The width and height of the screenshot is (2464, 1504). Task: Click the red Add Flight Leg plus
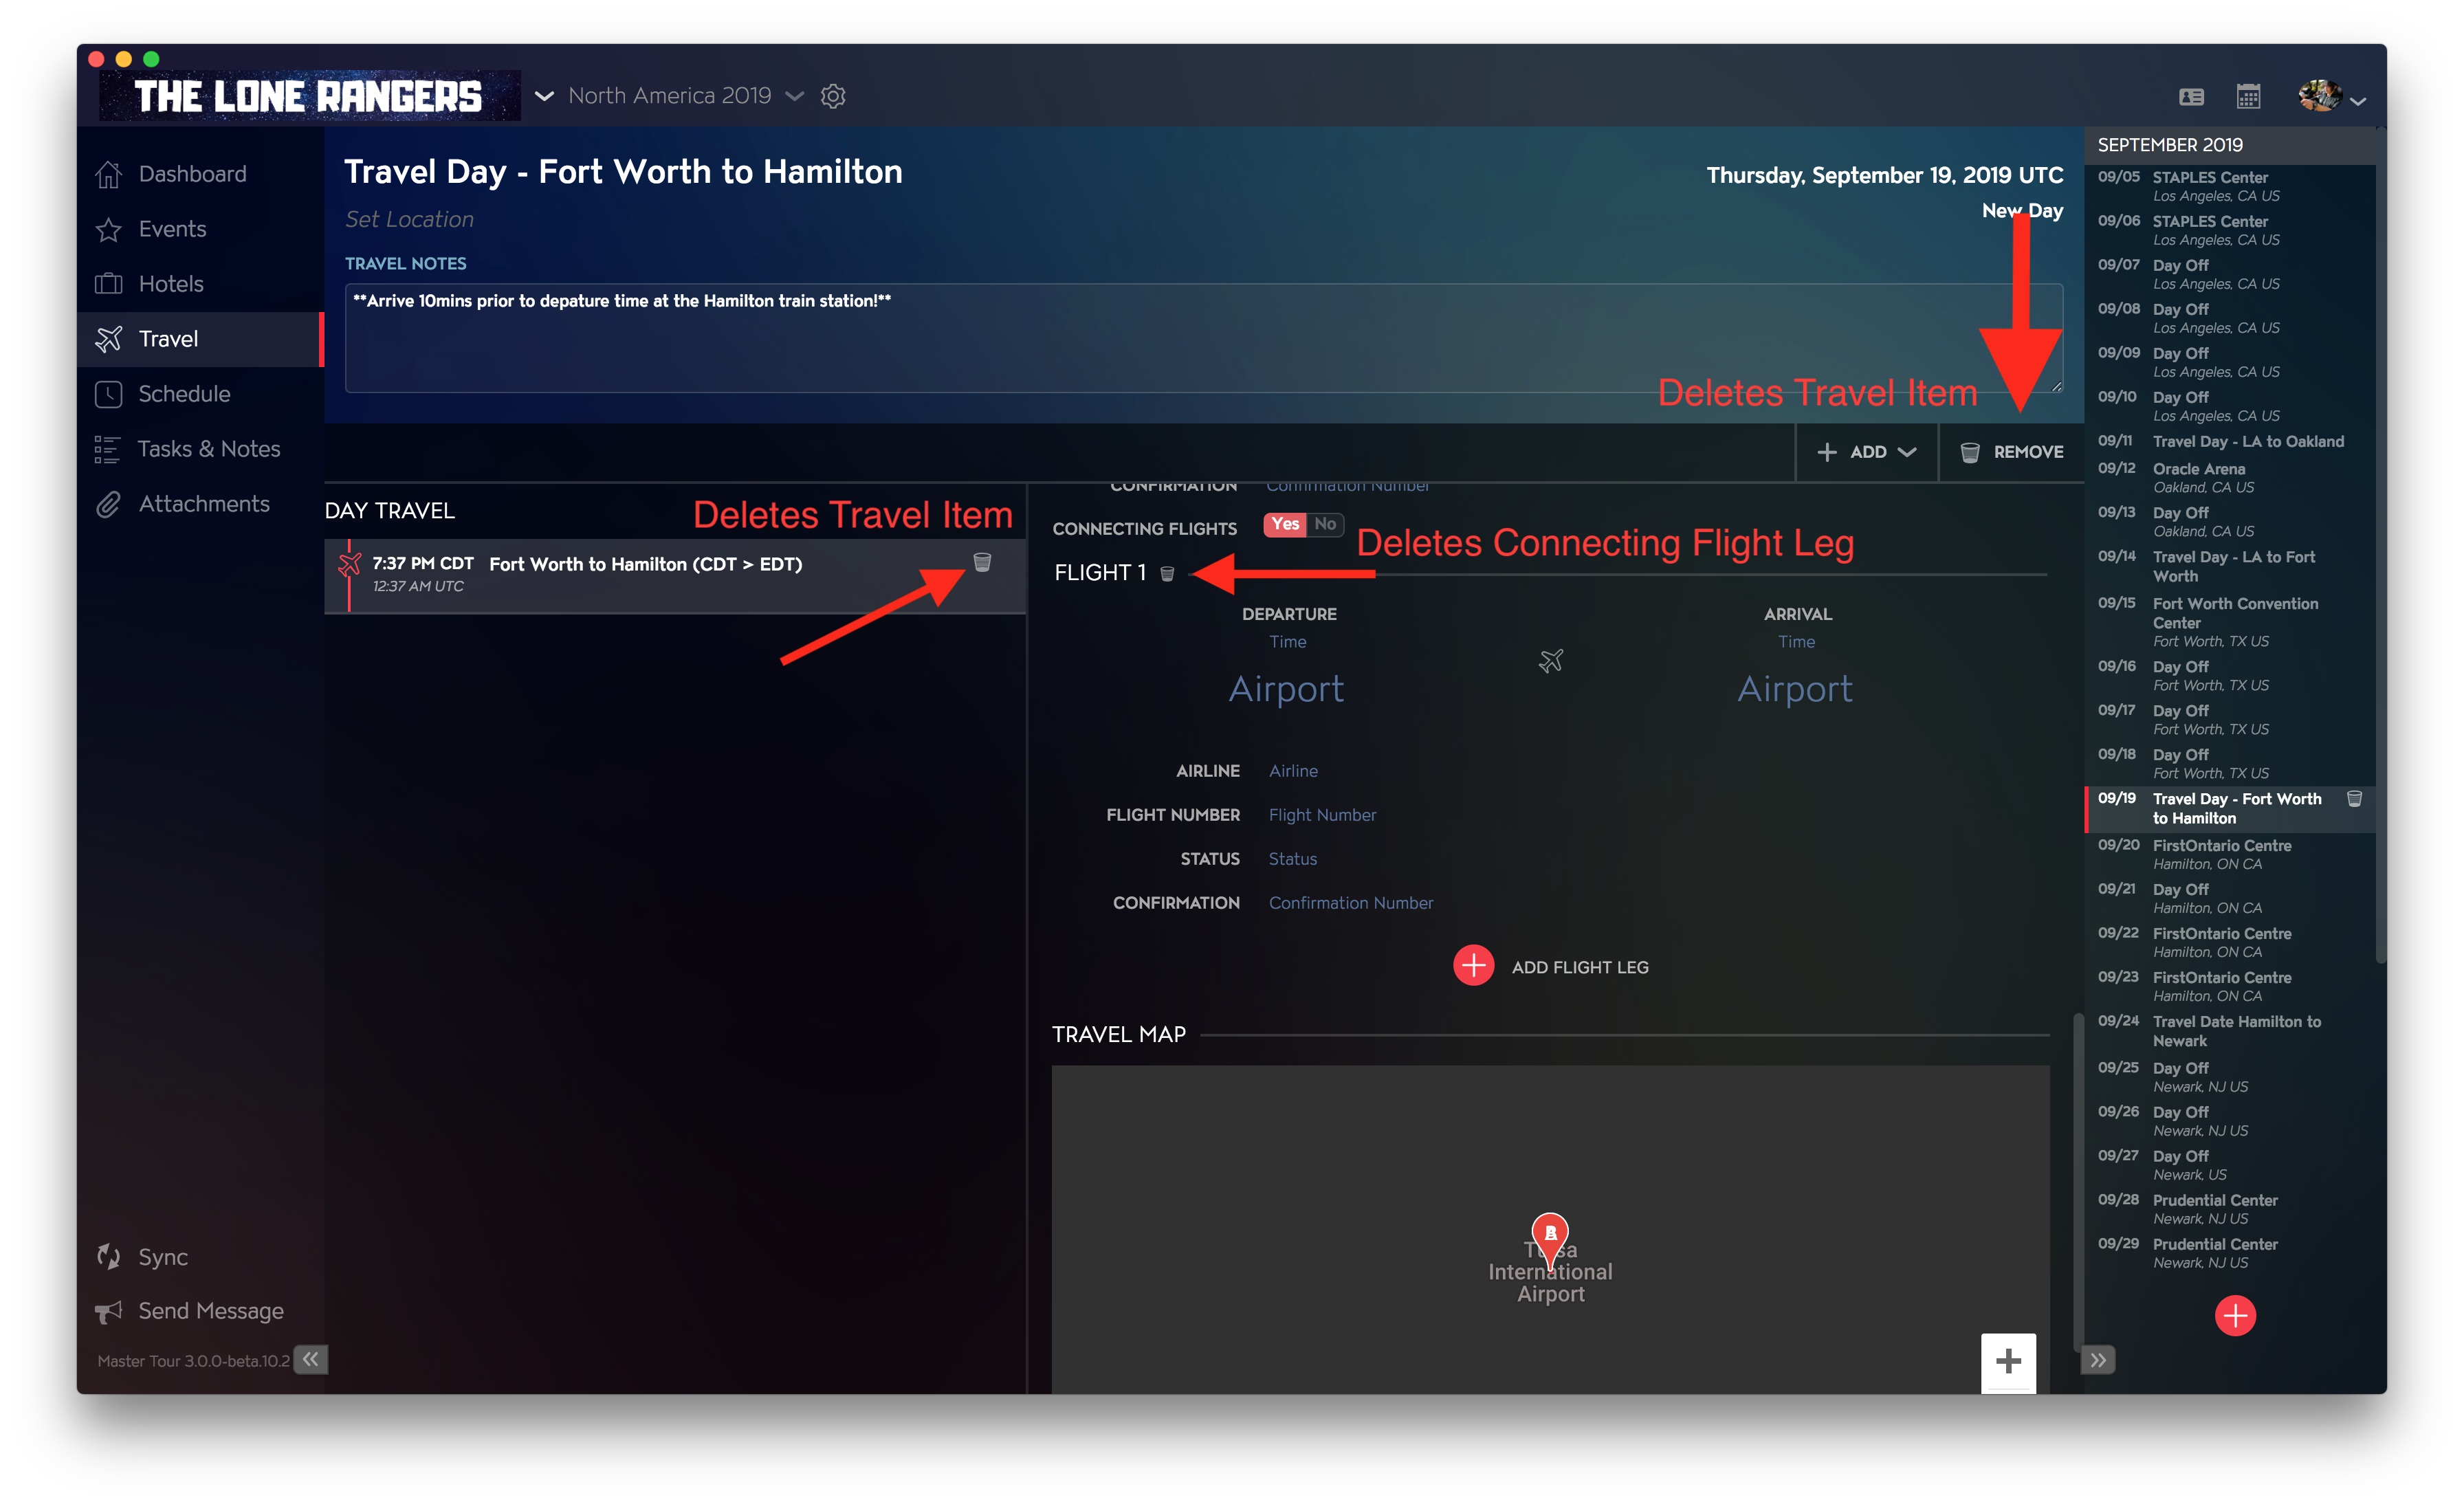[1473, 966]
